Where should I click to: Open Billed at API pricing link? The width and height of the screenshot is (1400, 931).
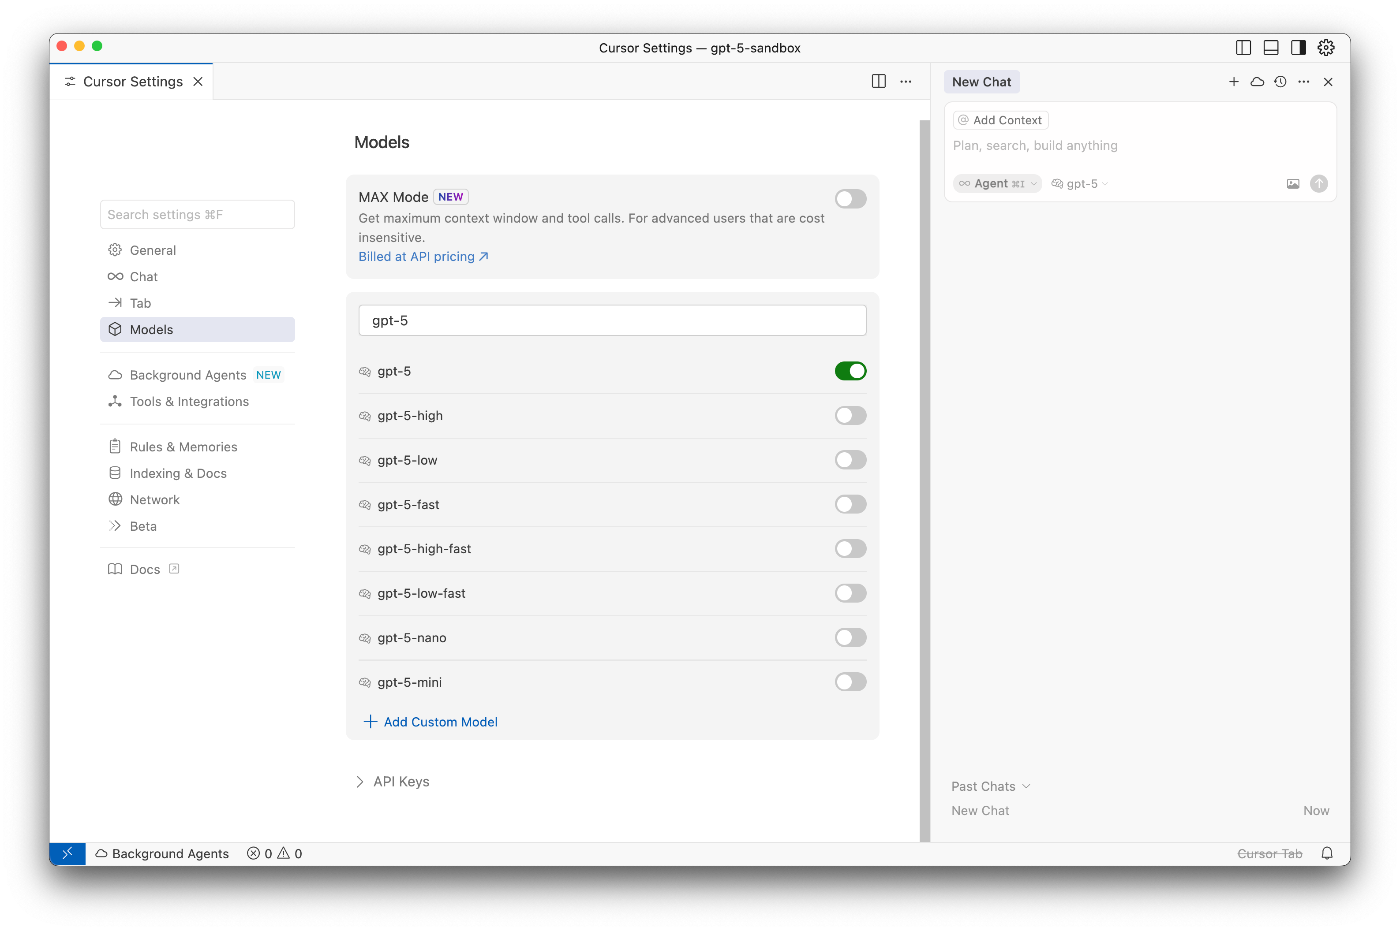[x=423, y=257]
